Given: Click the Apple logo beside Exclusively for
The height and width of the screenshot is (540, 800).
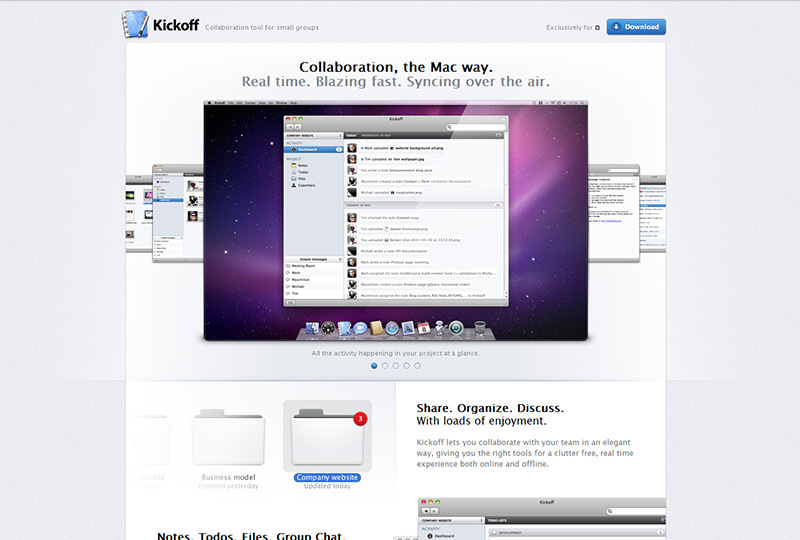Looking at the screenshot, I should (597, 28).
